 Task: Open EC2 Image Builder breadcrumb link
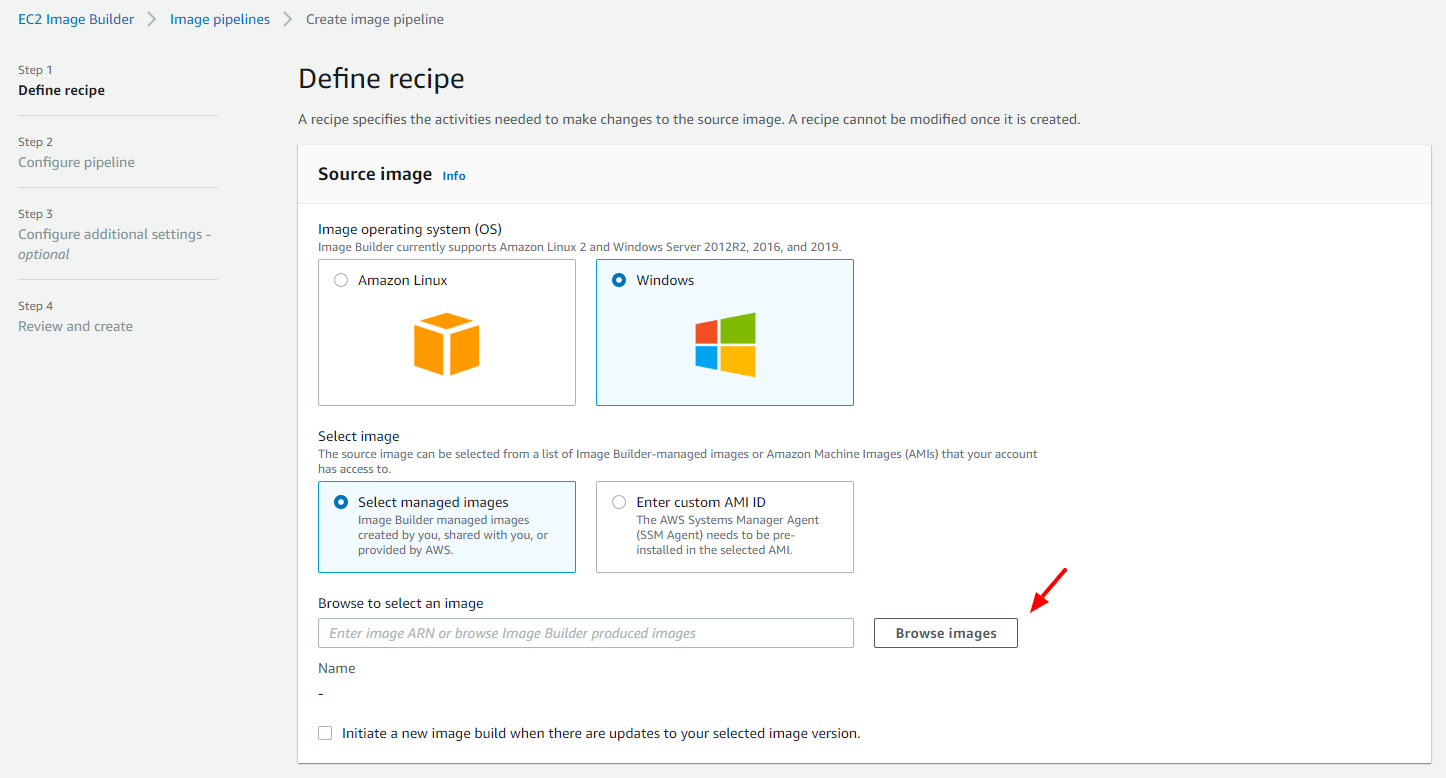tap(76, 19)
